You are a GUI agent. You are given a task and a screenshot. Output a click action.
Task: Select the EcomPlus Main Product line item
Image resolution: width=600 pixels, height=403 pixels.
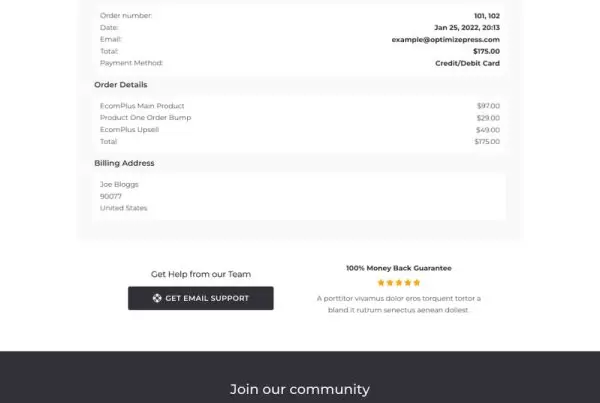[300, 106]
